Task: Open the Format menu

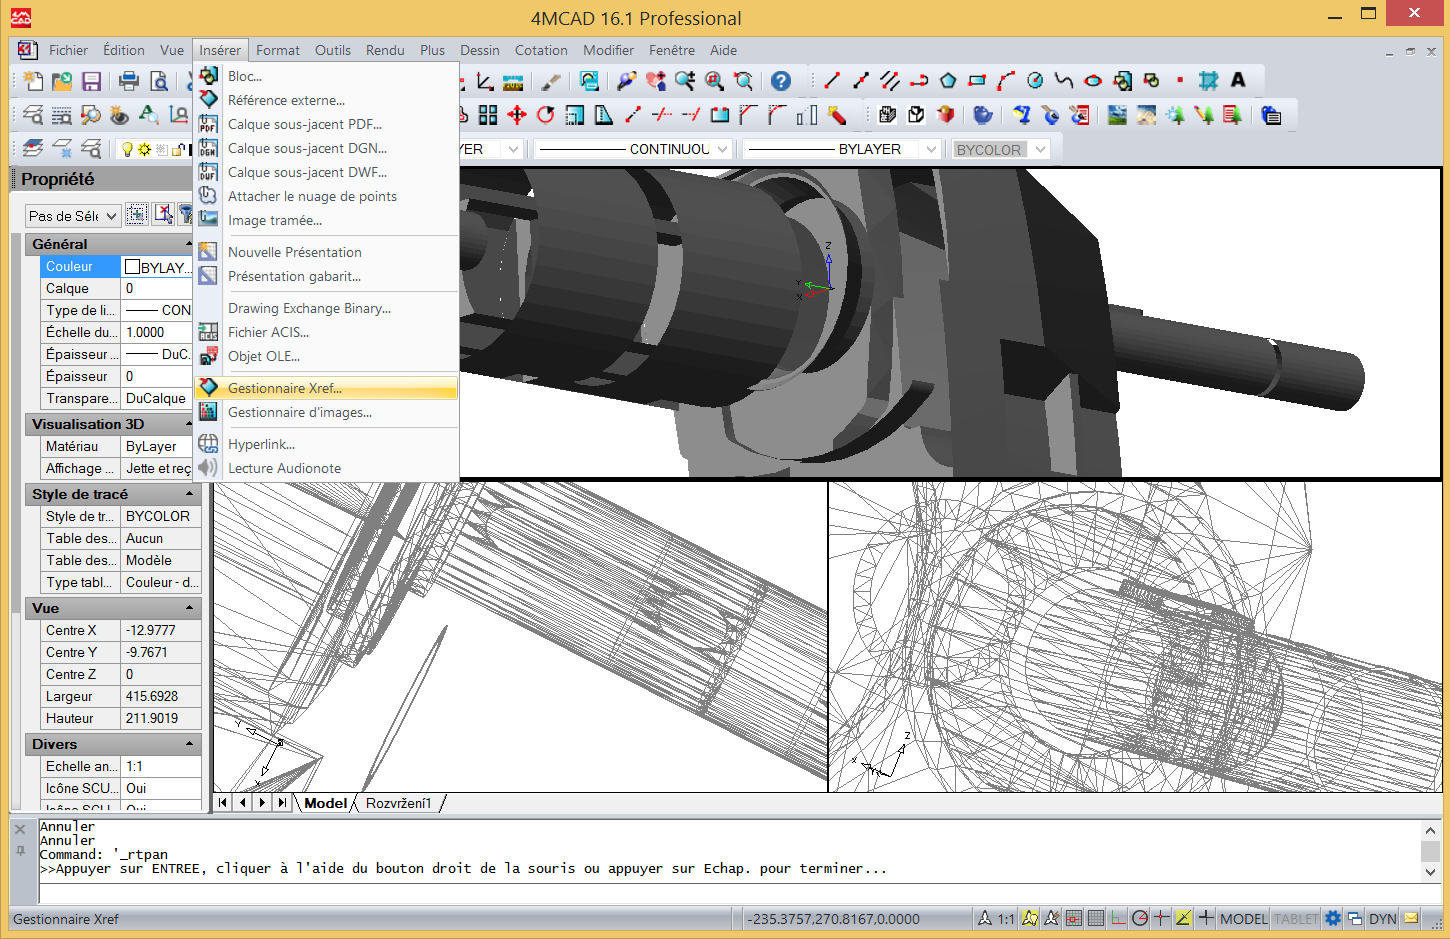Action: (x=277, y=50)
